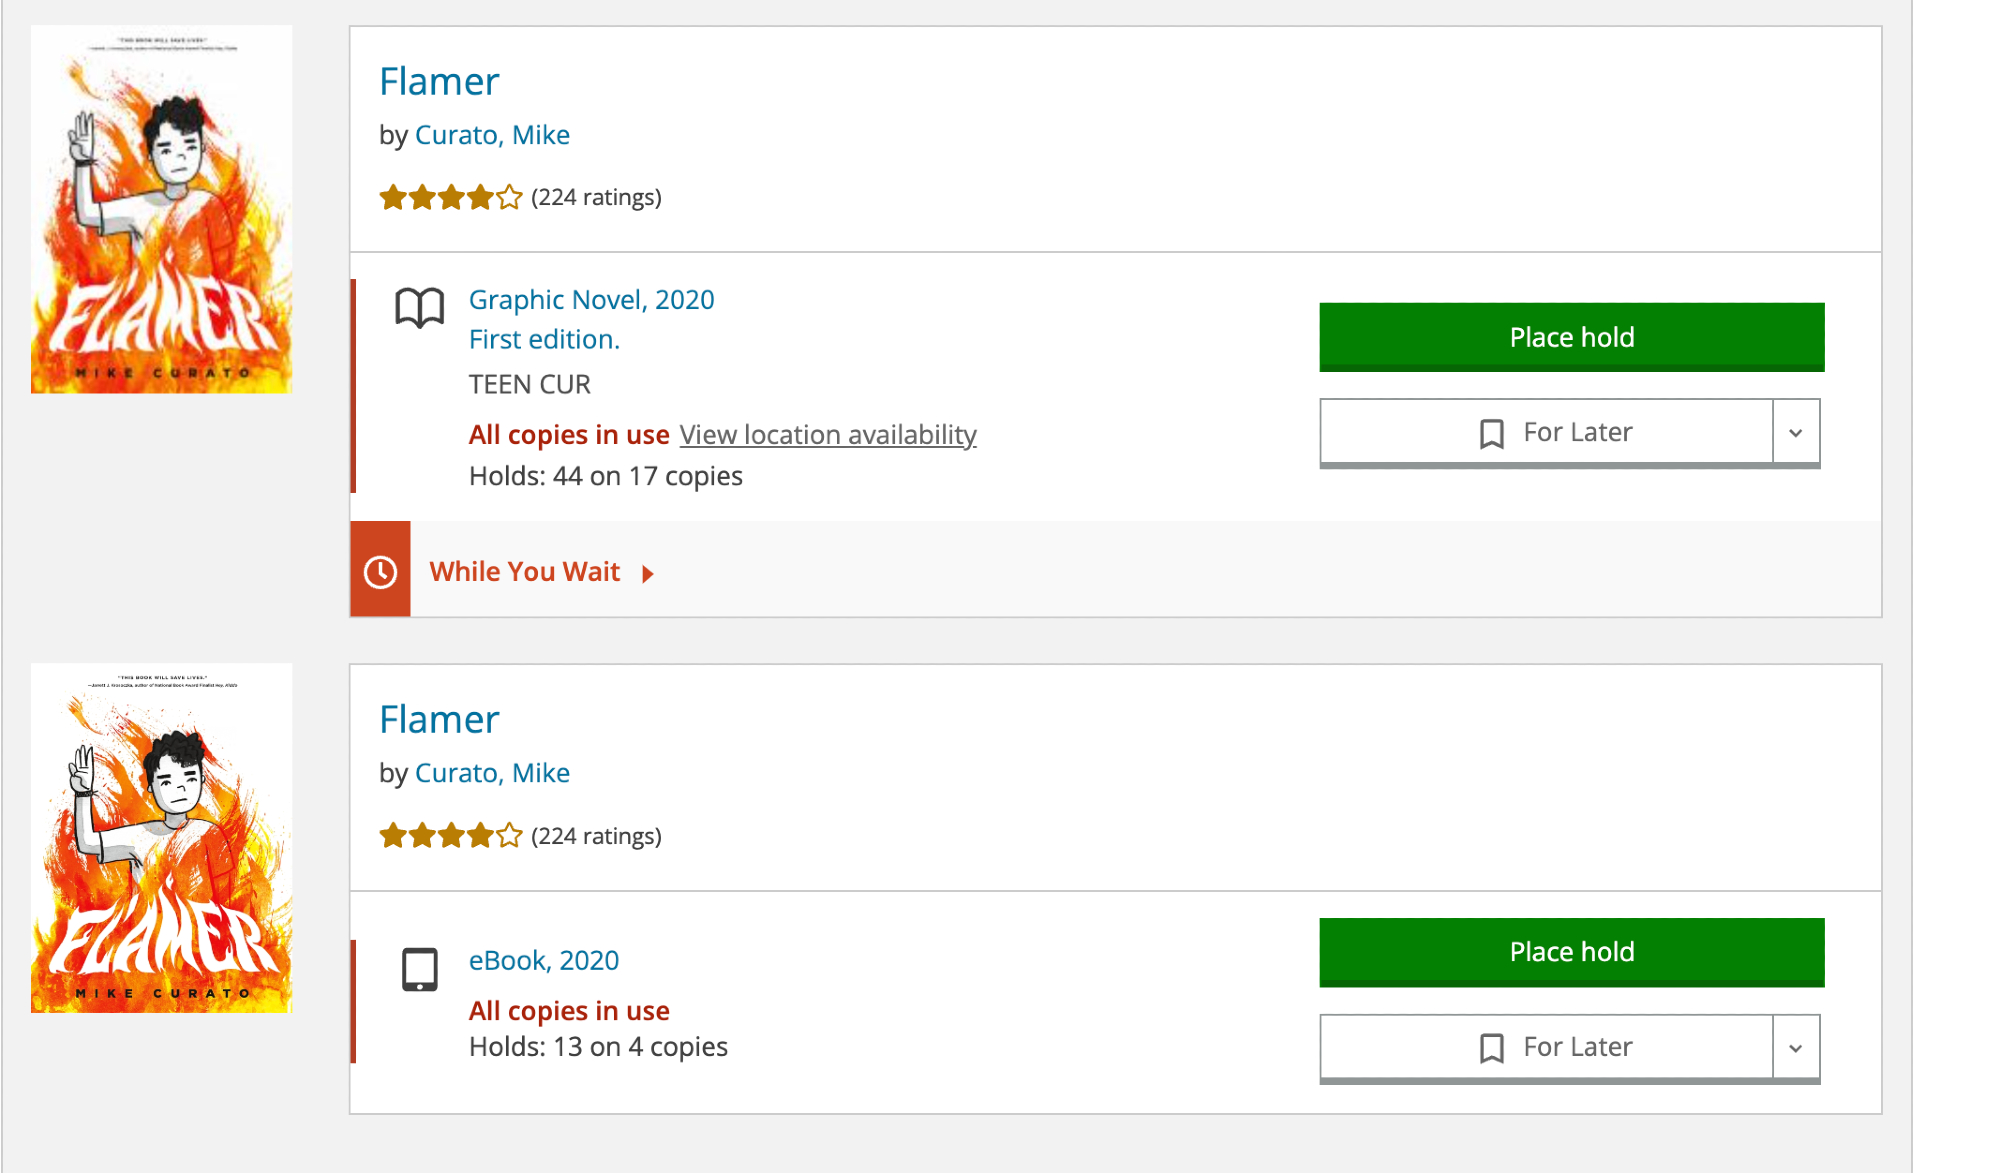Click the clock icon beside While You Wait

point(380,572)
